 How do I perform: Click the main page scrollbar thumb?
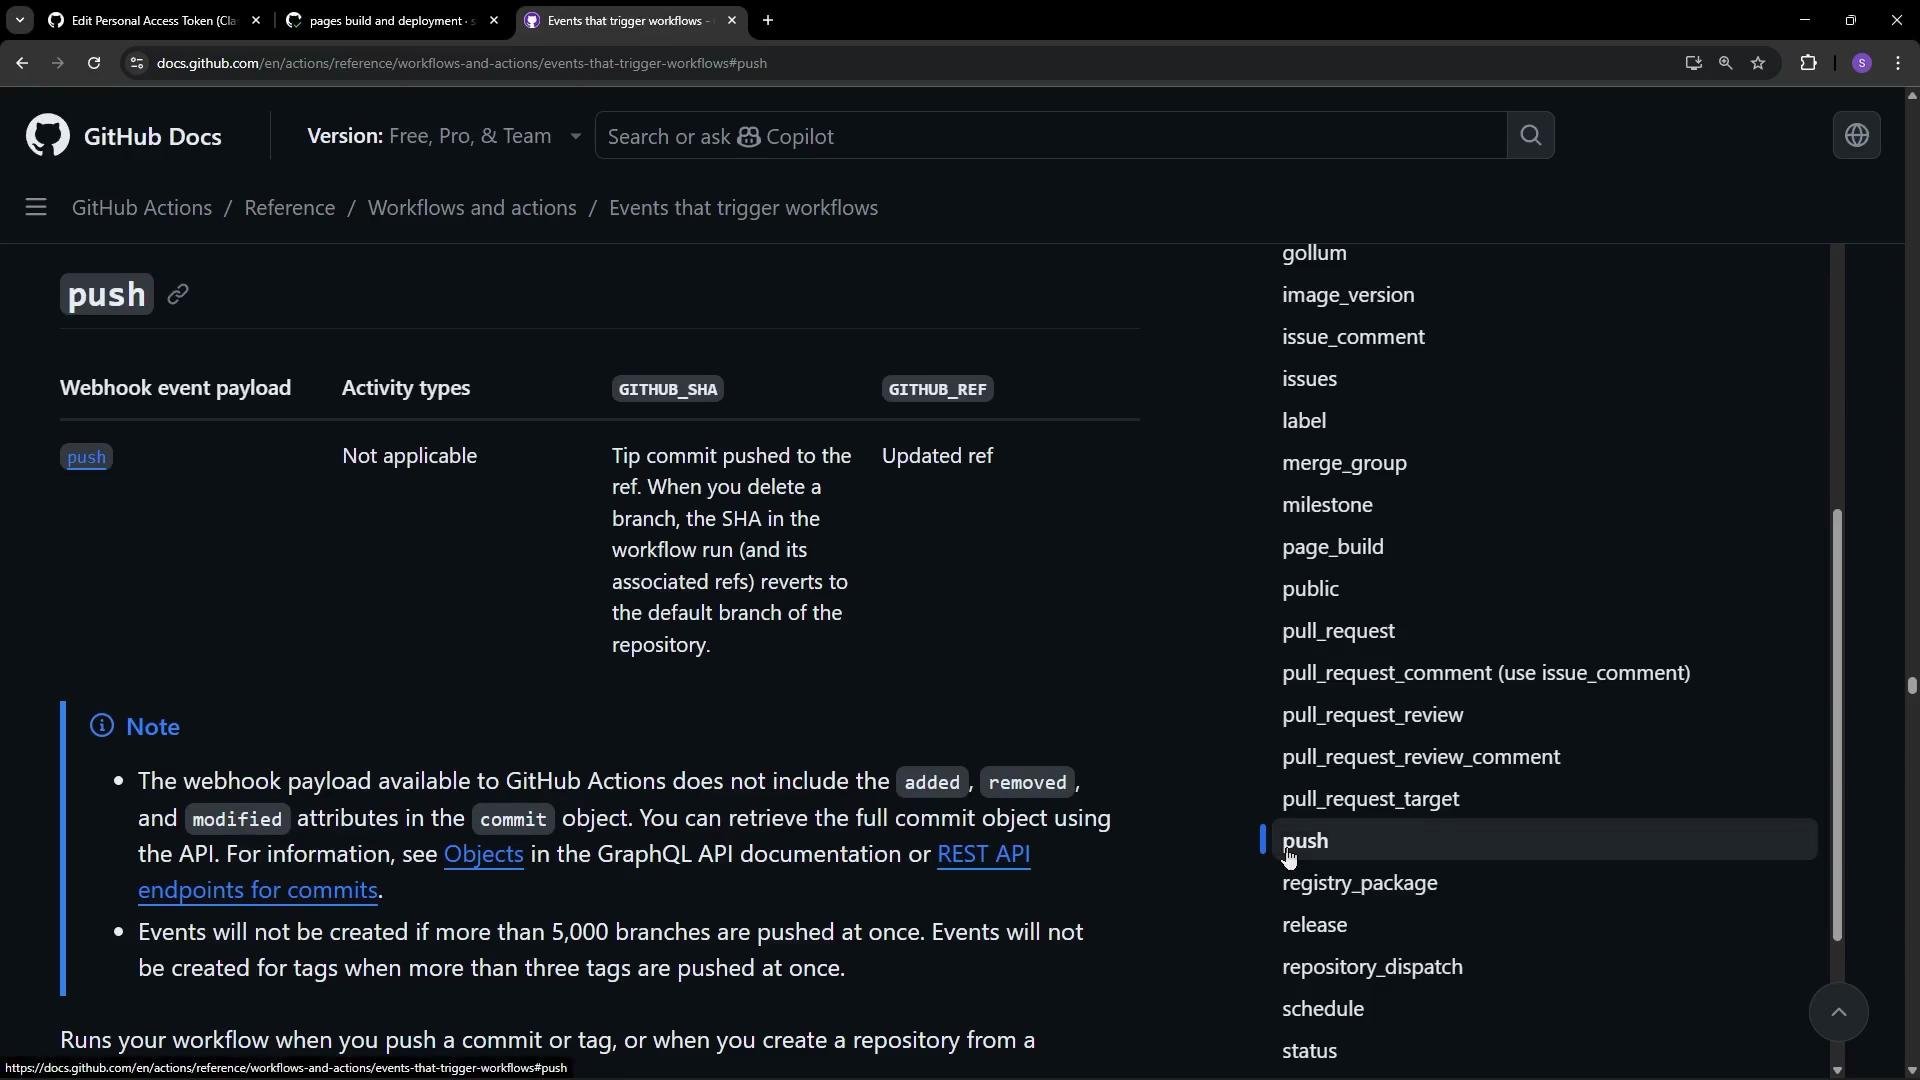(x=1911, y=686)
